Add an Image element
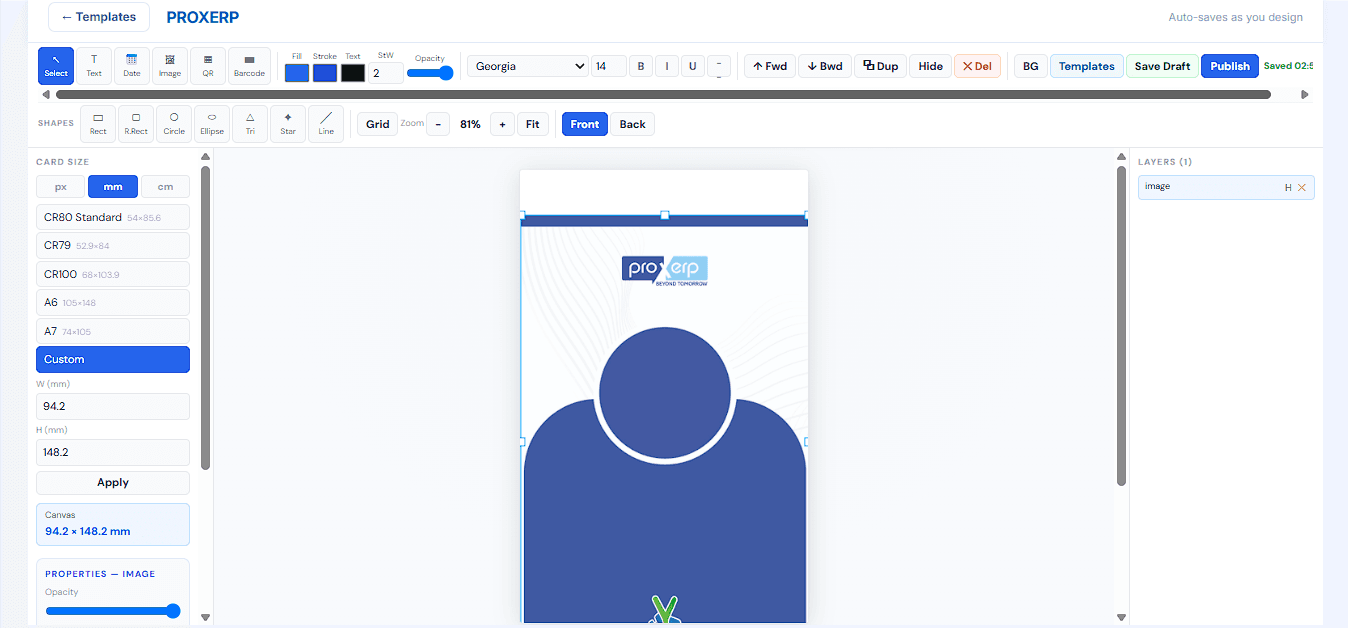1348x628 pixels. tap(170, 66)
